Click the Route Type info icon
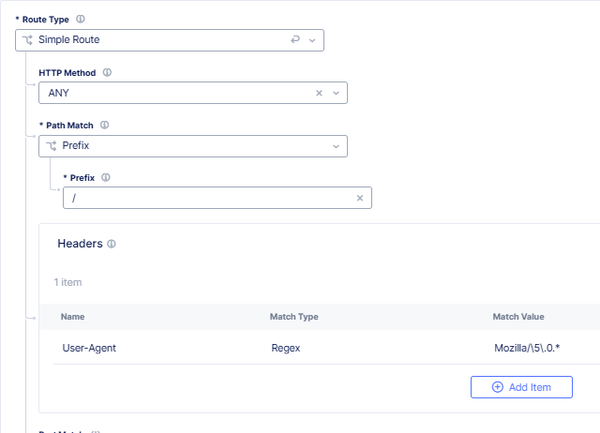This screenshot has height=433, width=600. pos(80,19)
